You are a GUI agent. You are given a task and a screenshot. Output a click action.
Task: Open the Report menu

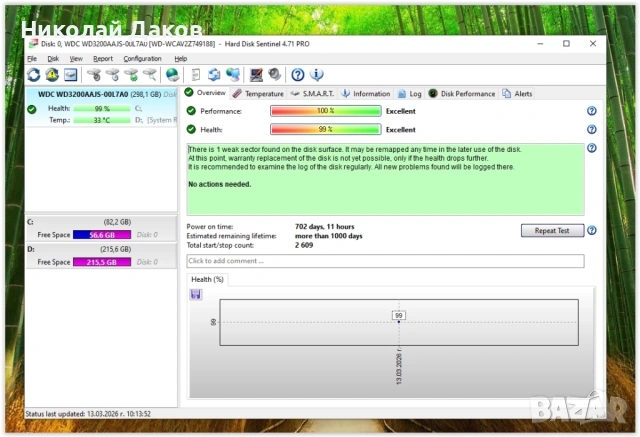point(103,59)
